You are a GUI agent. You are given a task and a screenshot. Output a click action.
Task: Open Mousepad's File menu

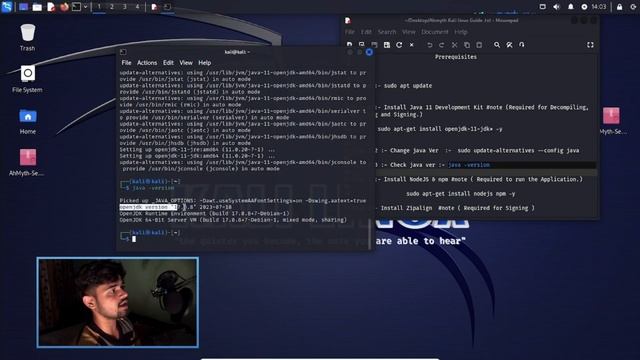[x=350, y=32]
